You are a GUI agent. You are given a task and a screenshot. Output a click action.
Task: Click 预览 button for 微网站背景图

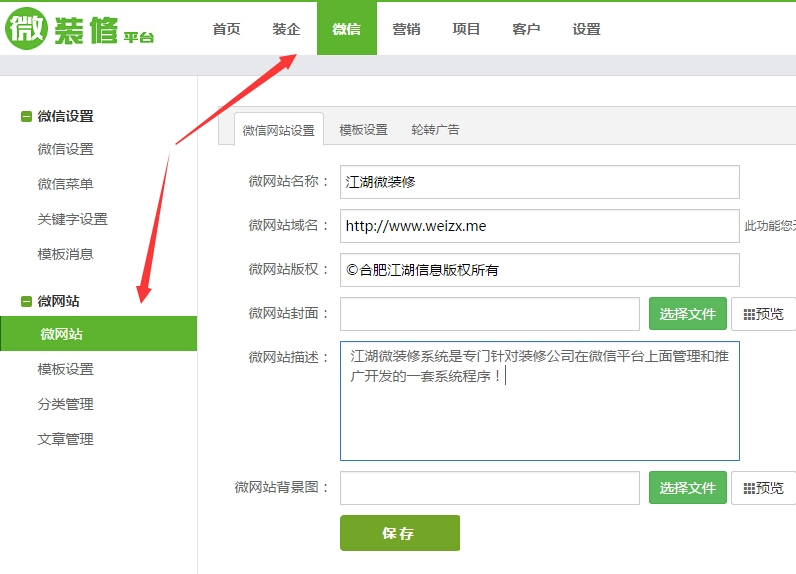click(x=764, y=488)
